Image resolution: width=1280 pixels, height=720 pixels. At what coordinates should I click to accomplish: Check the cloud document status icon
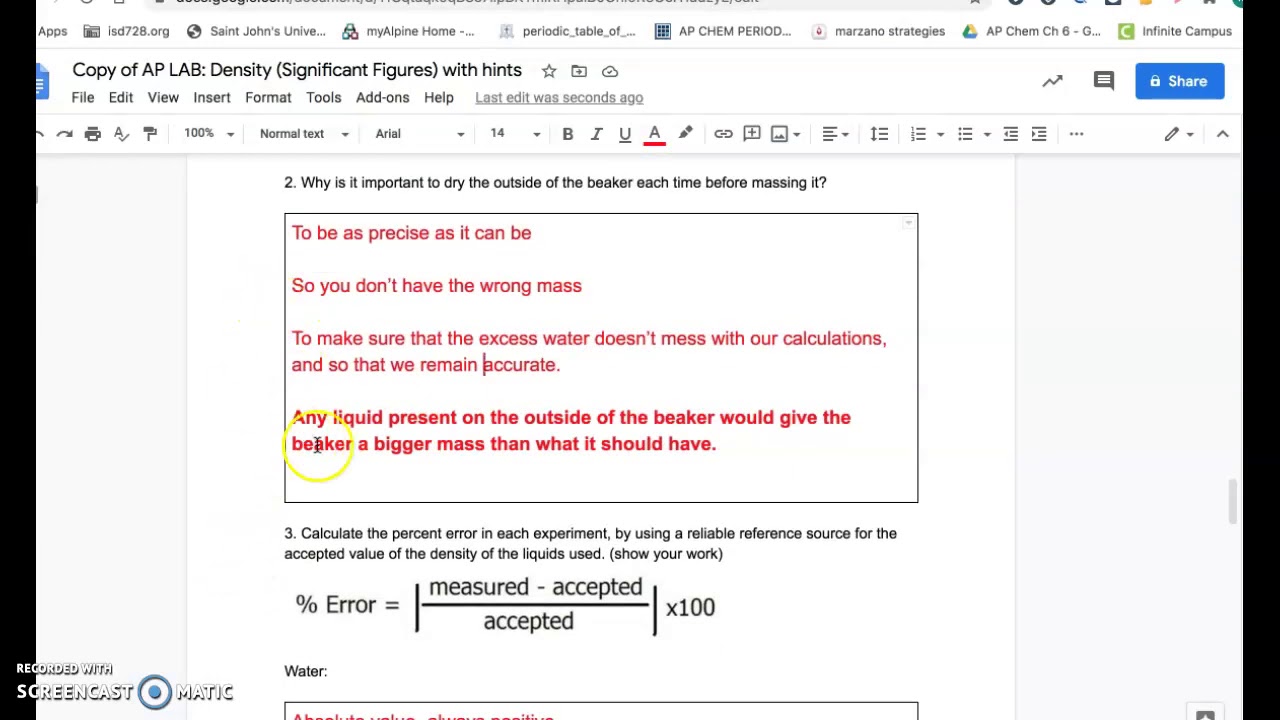coord(610,71)
